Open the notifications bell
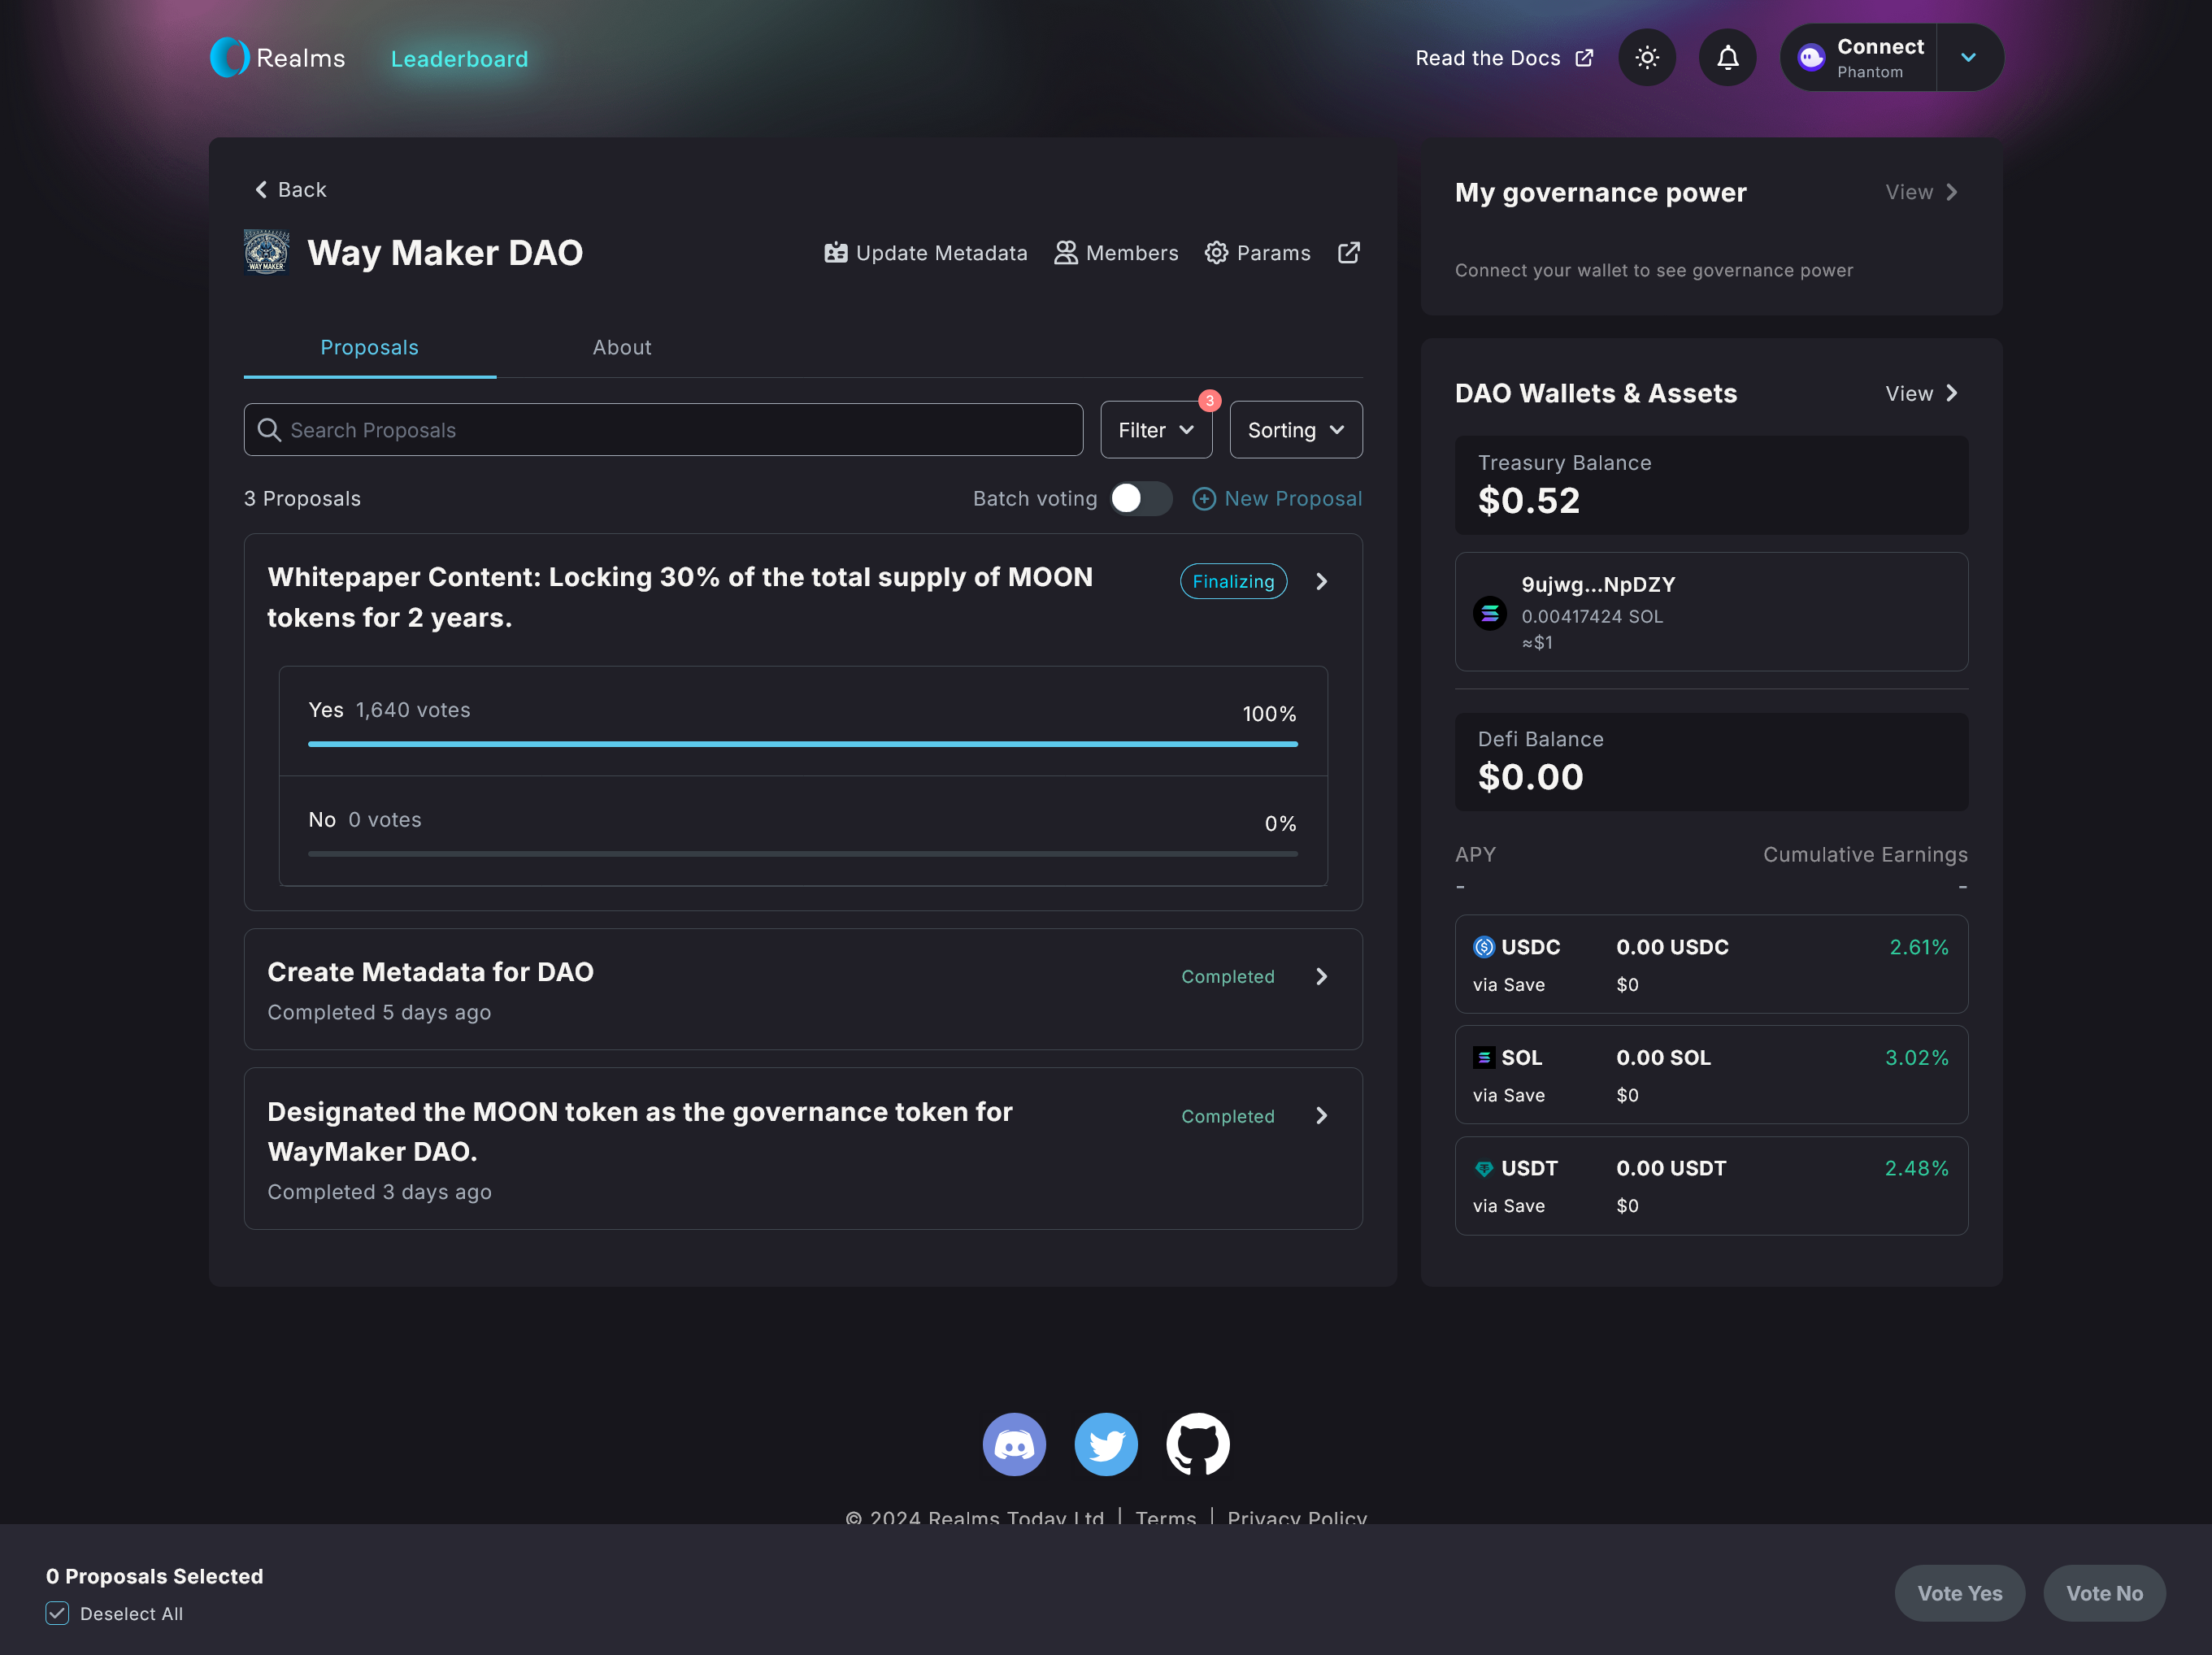Viewport: 2212px width, 1655px height. tap(1727, 58)
